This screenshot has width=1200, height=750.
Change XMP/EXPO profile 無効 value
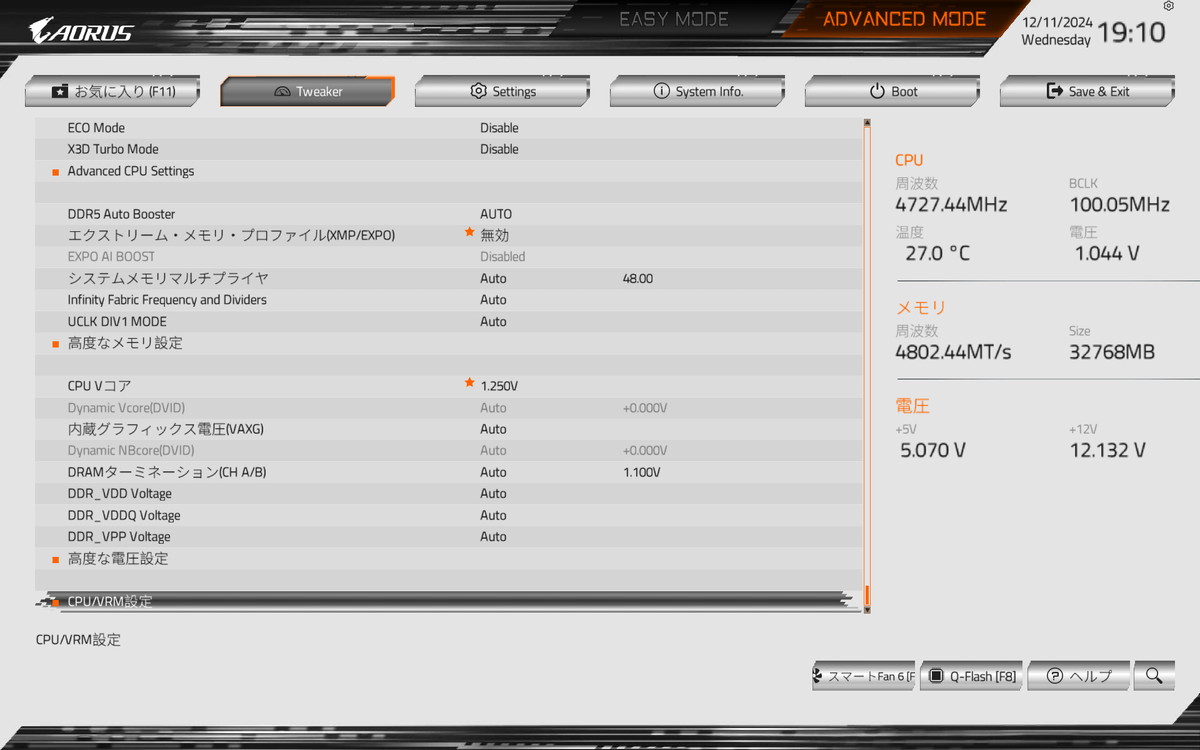495,235
